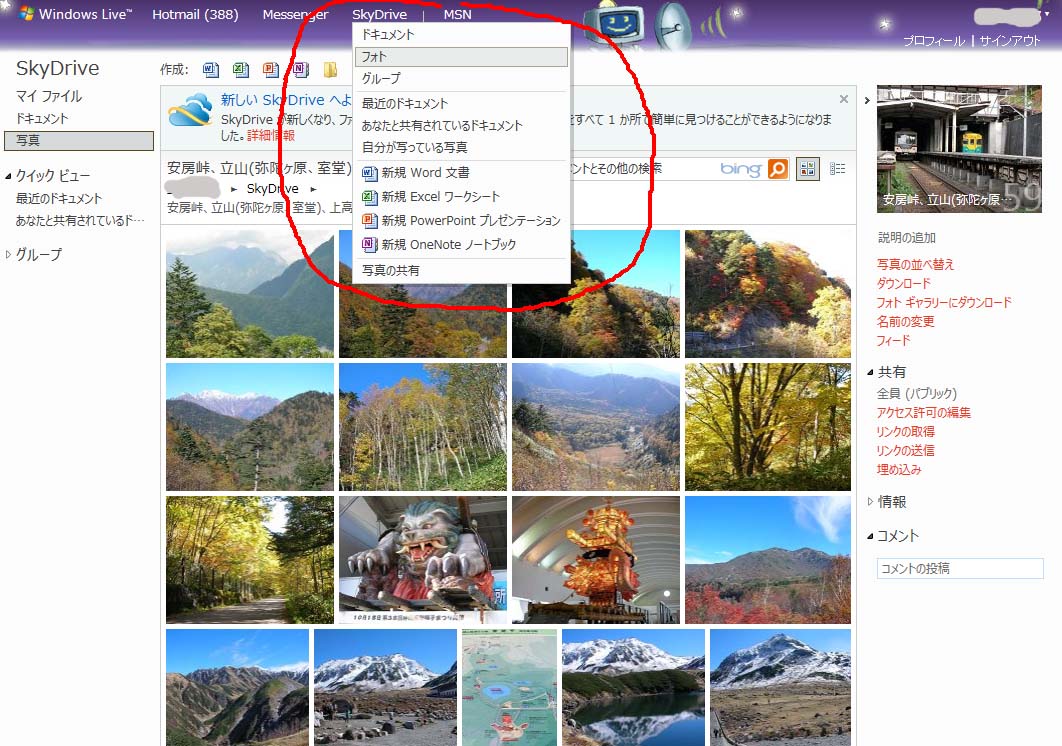1062x746 pixels.
Task: Click the Excel workbook create icon
Action: point(240,69)
